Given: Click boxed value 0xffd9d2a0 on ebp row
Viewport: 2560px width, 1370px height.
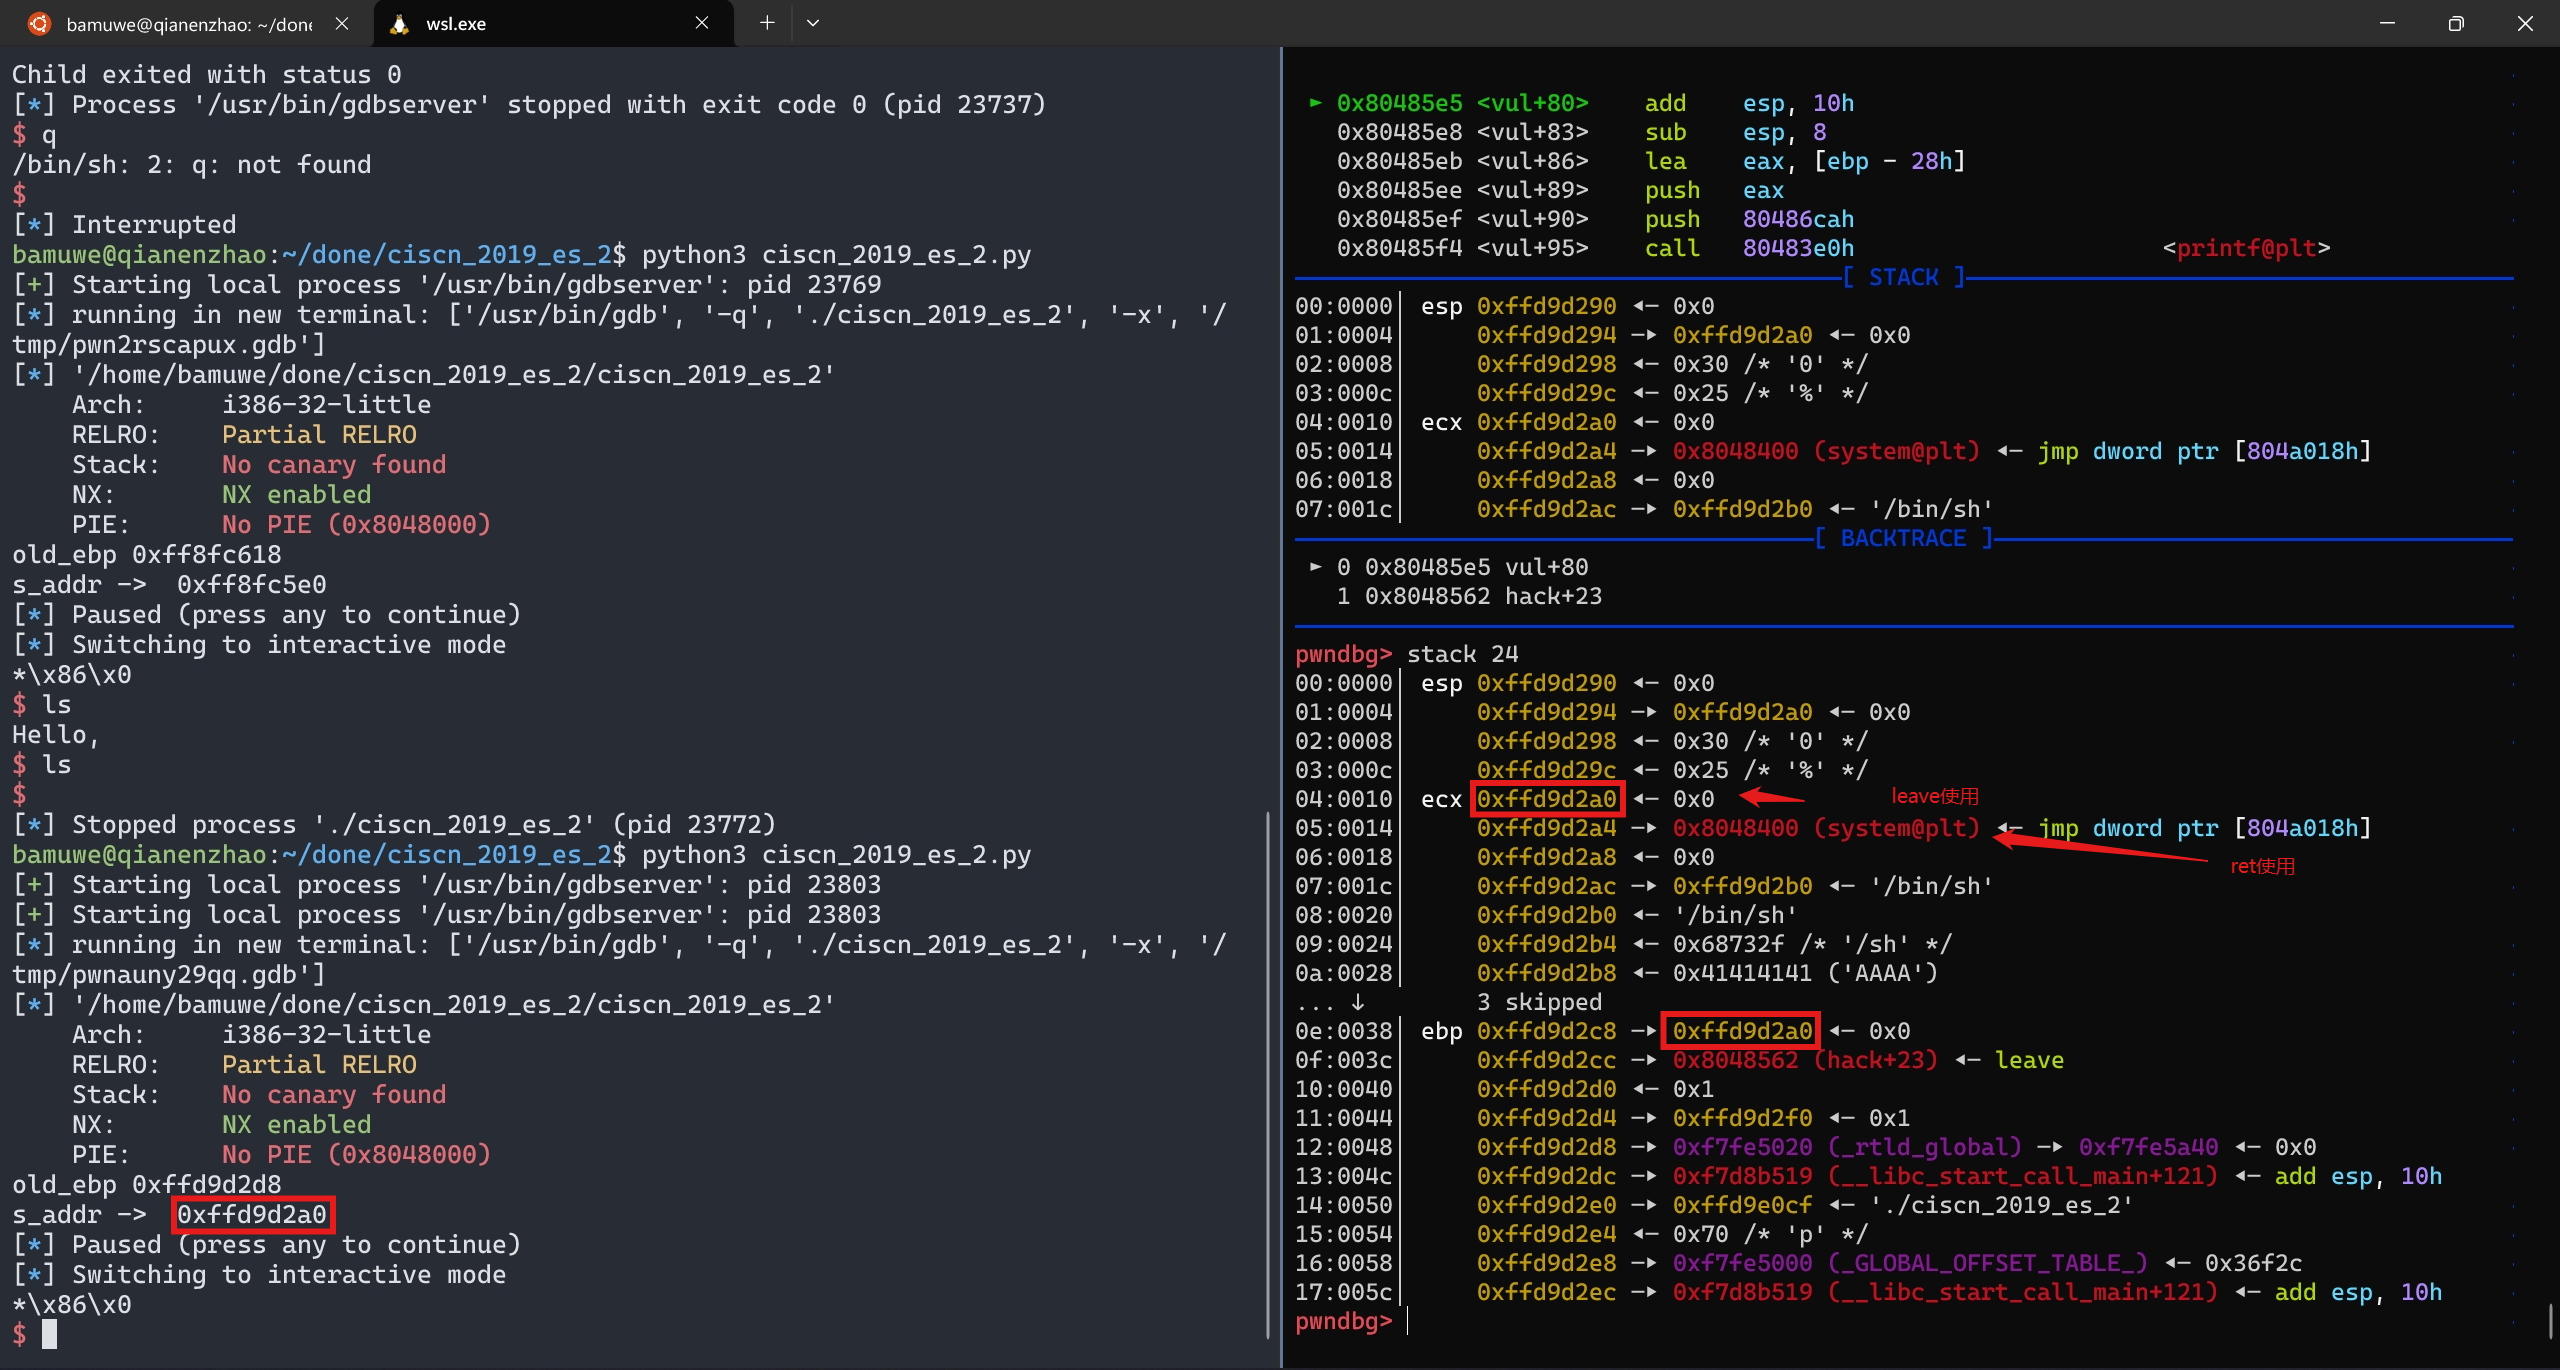Looking at the screenshot, I should pos(1742,1031).
